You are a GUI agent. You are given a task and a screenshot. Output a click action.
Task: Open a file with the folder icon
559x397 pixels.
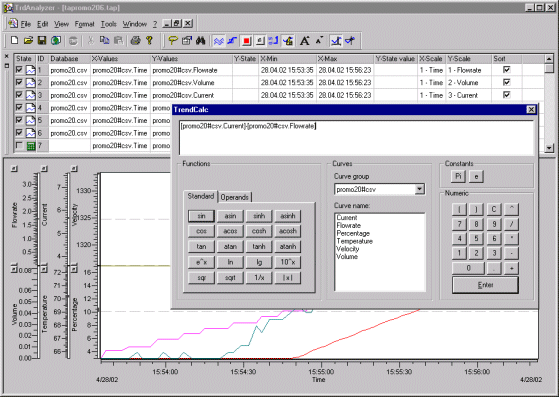click(x=28, y=40)
